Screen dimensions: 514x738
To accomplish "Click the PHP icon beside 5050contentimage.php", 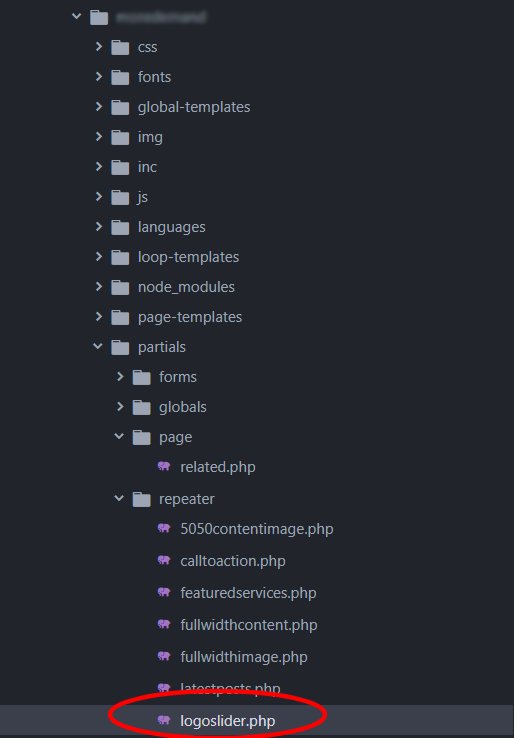I will 164,528.
